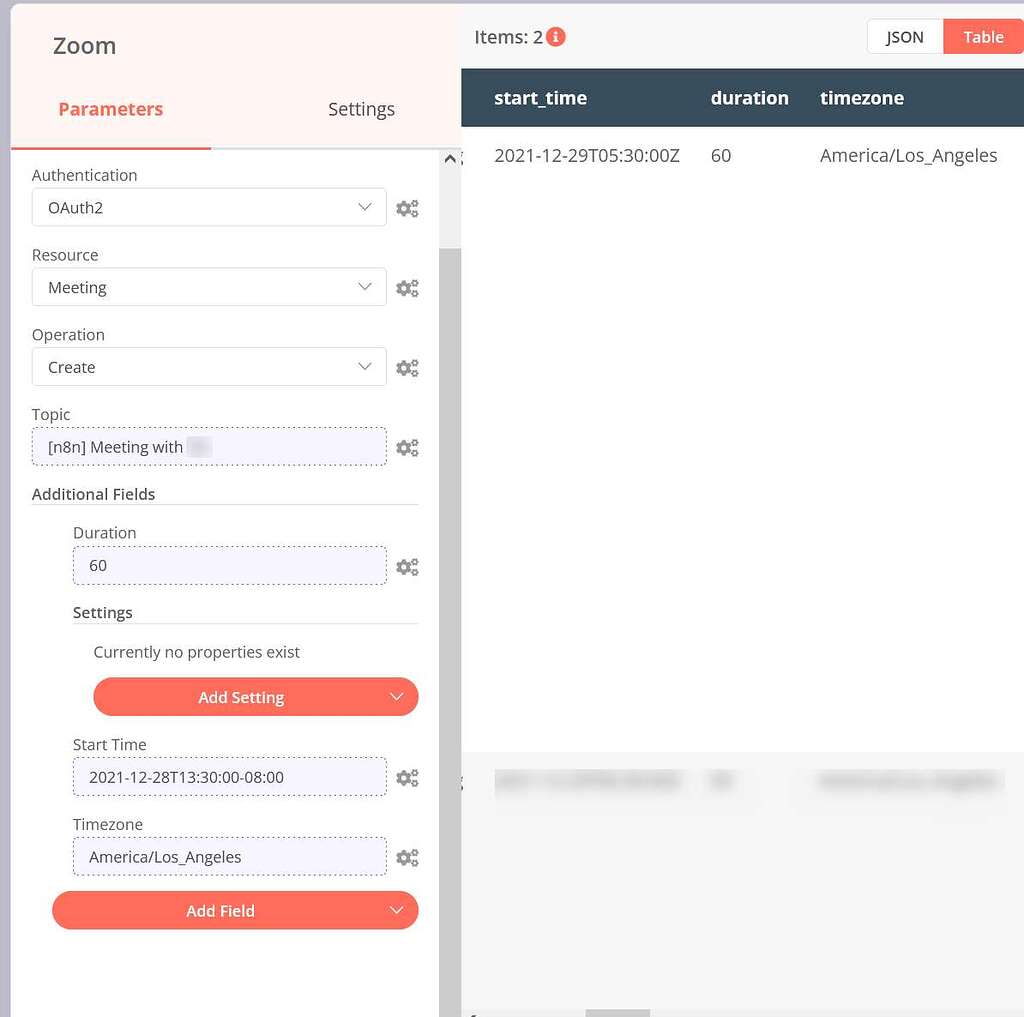Open the gear options for Topic field

pos(408,447)
